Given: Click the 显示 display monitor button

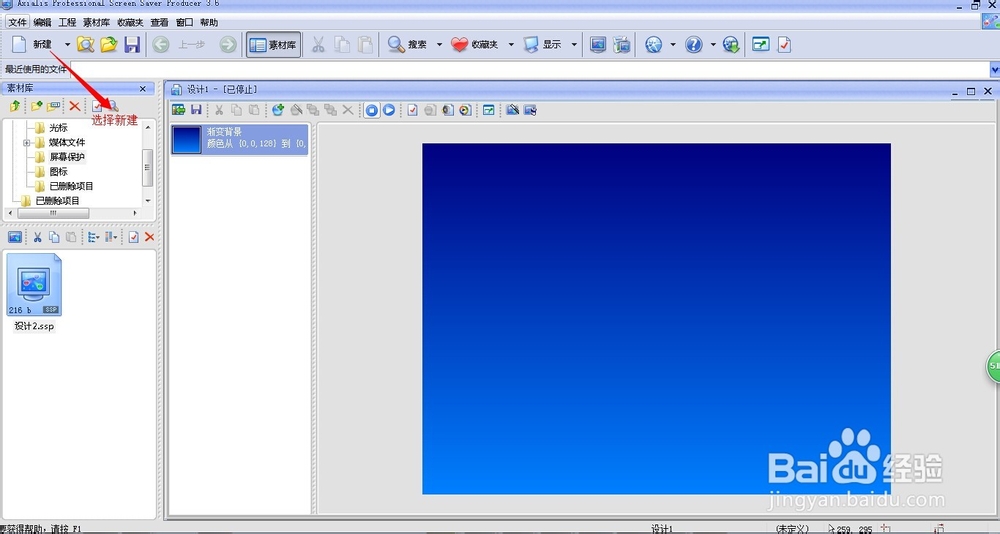Looking at the screenshot, I should tap(543, 45).
